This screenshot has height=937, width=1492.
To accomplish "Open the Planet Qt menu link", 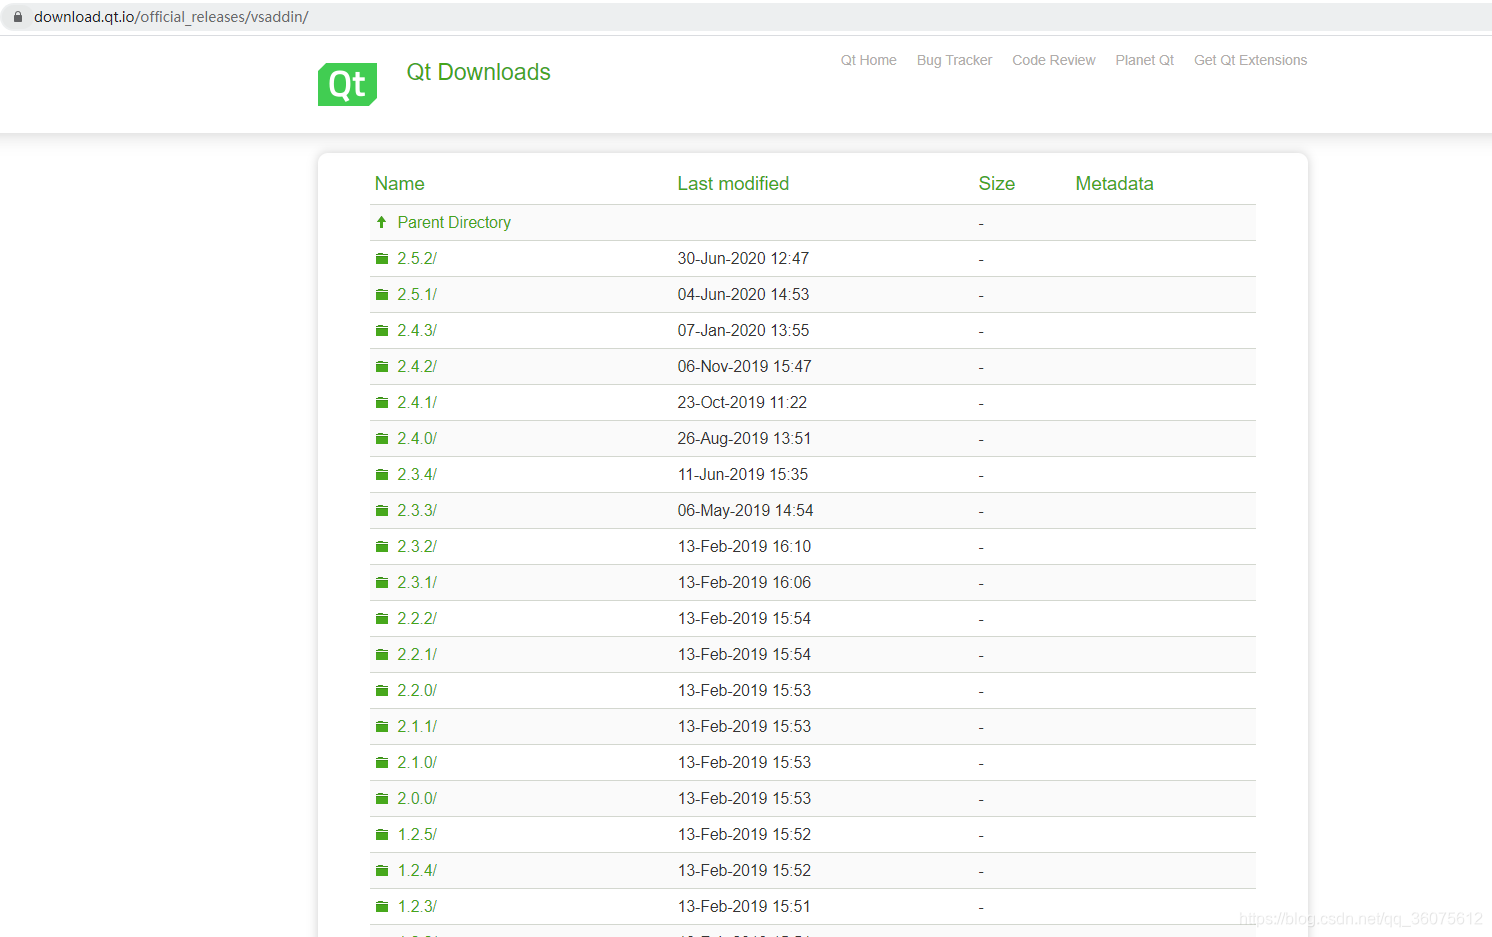I will 1145,60.
